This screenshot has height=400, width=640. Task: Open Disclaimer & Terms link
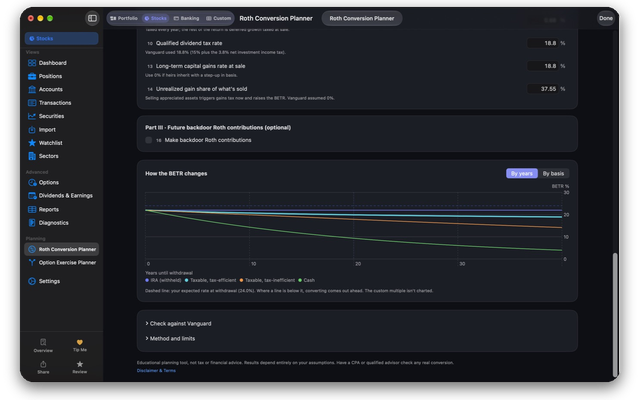(156, 371)
